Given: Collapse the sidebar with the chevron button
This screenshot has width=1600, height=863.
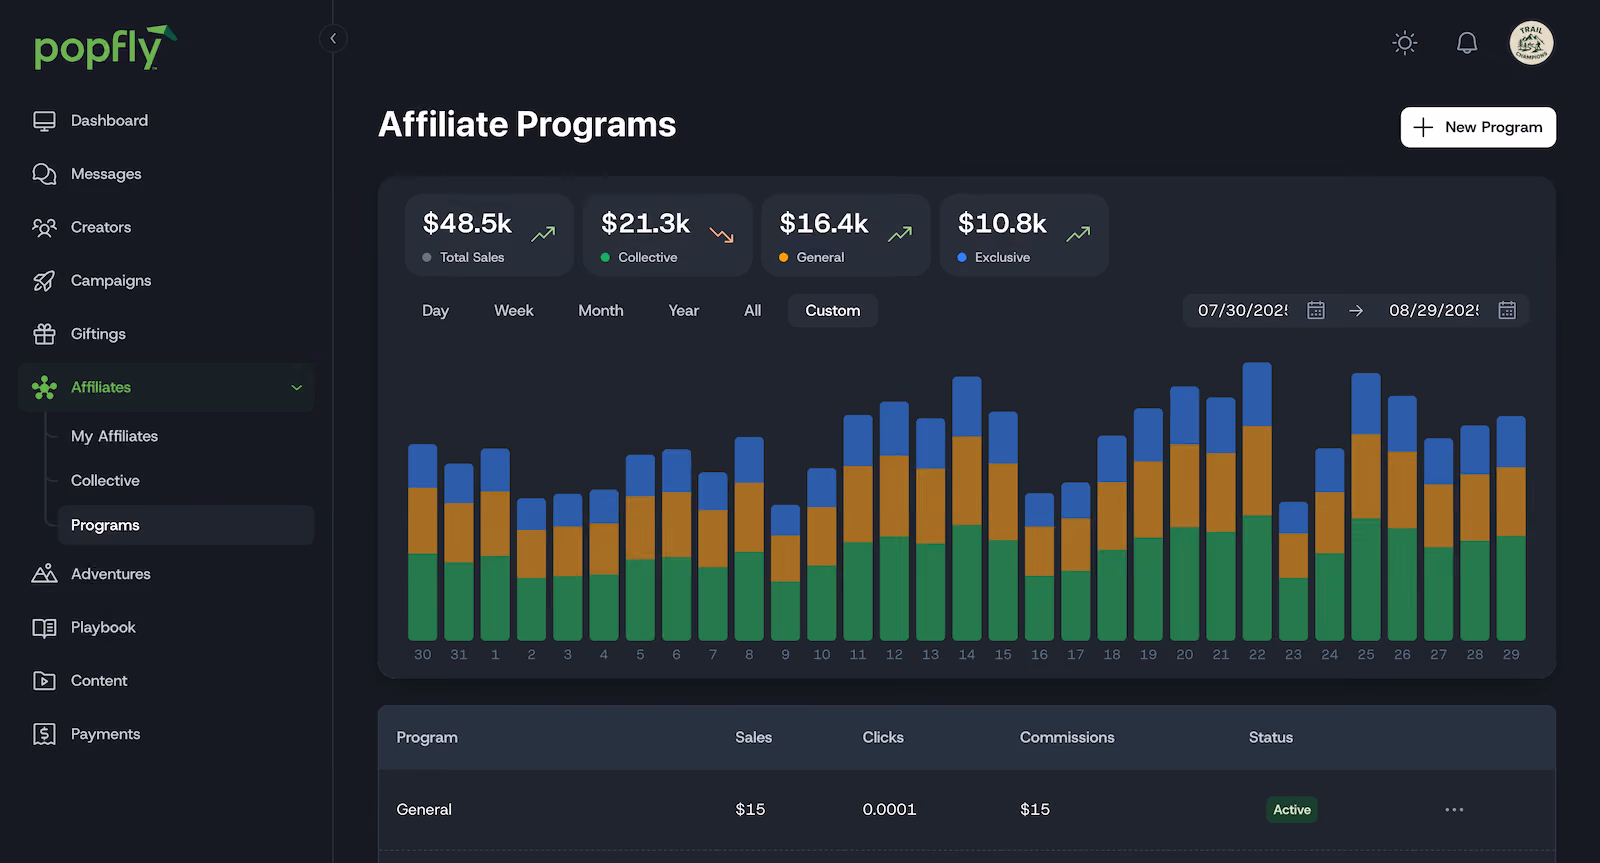Looking at the screenshot, I should [333, 38].
